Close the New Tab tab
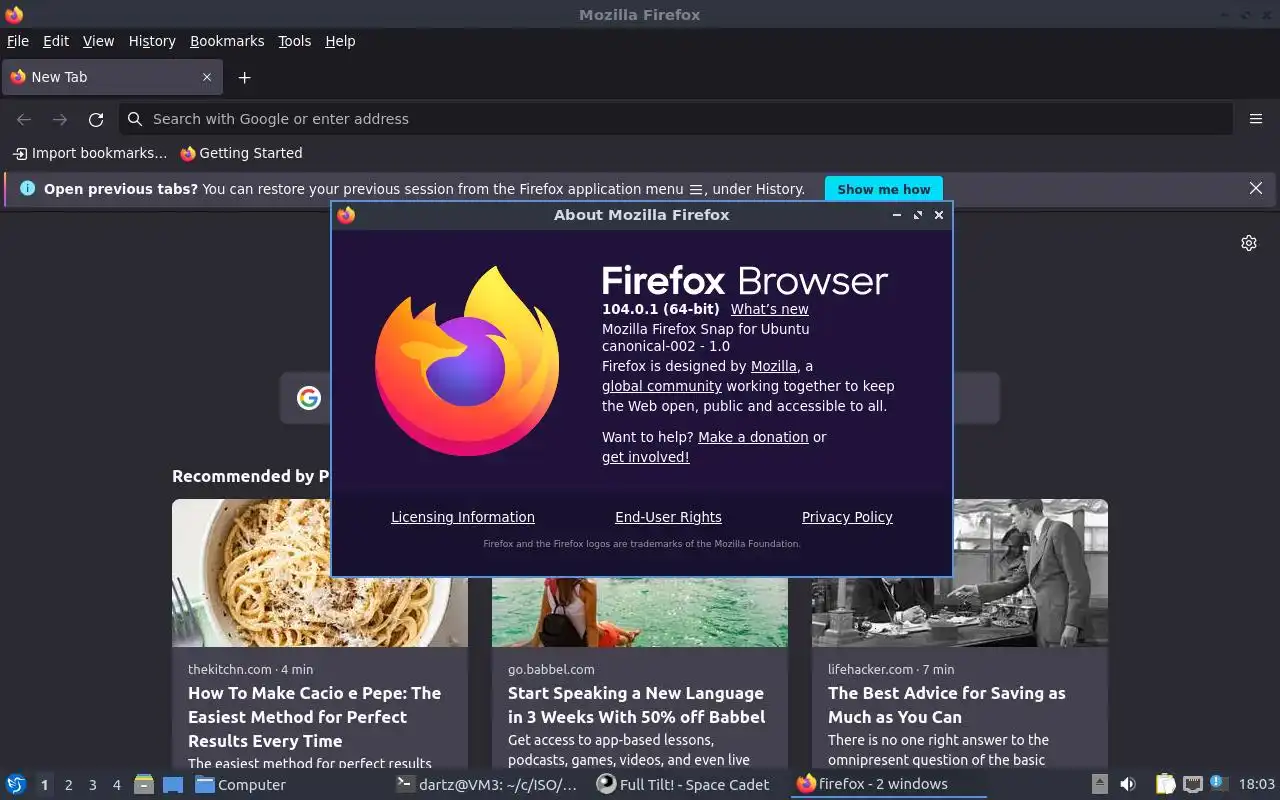Viewport: 1280px width, 800px height. coord(207,77)
